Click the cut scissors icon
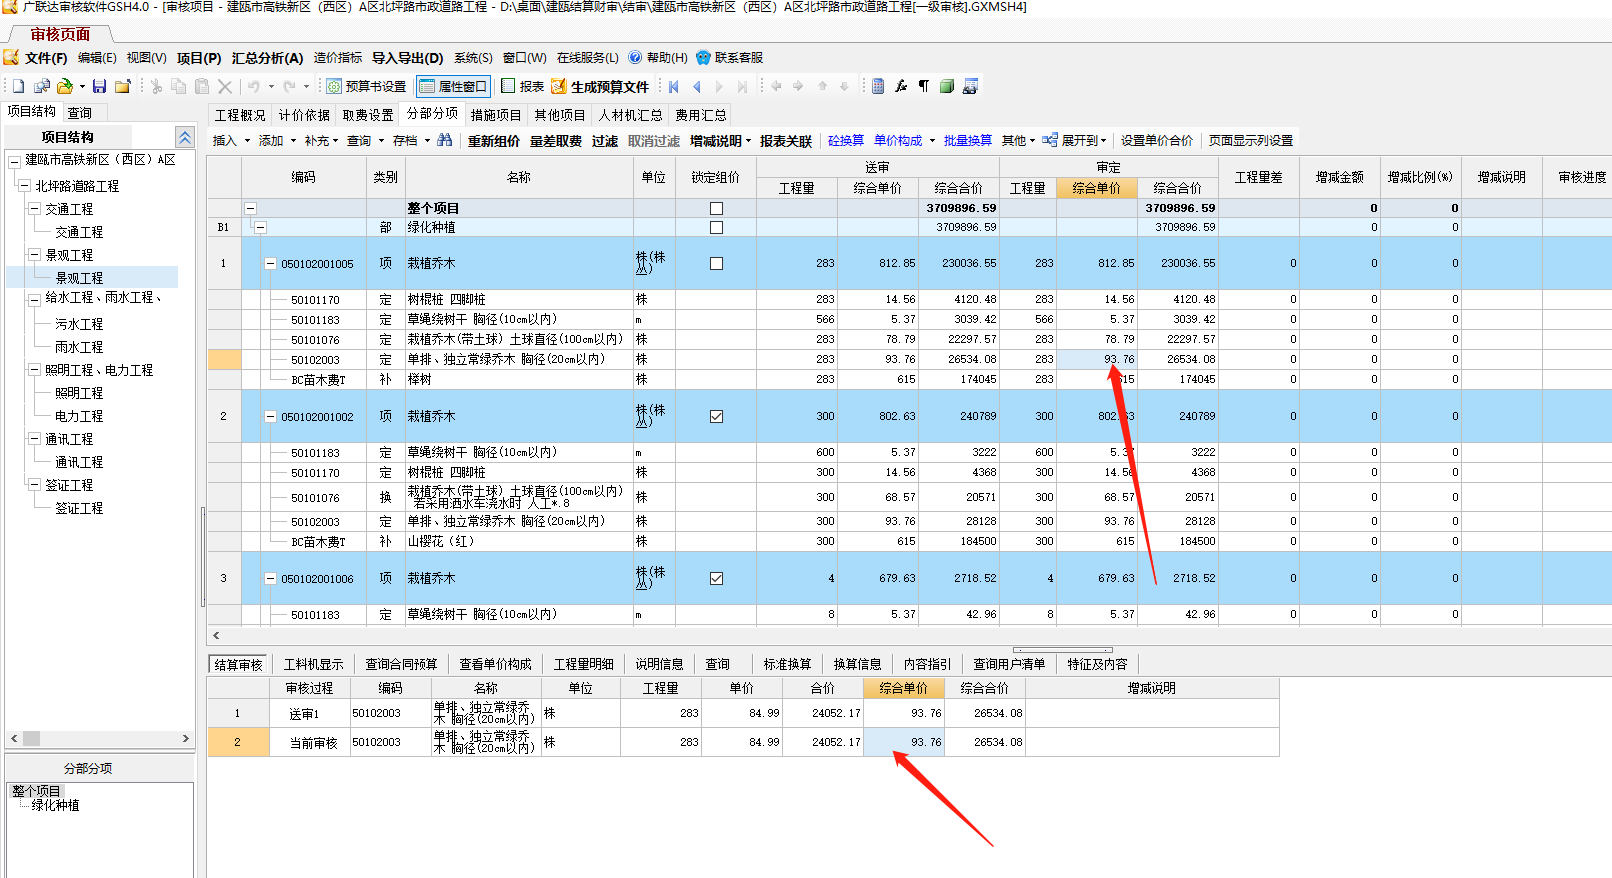The image size is (1612, 878). 156,86
